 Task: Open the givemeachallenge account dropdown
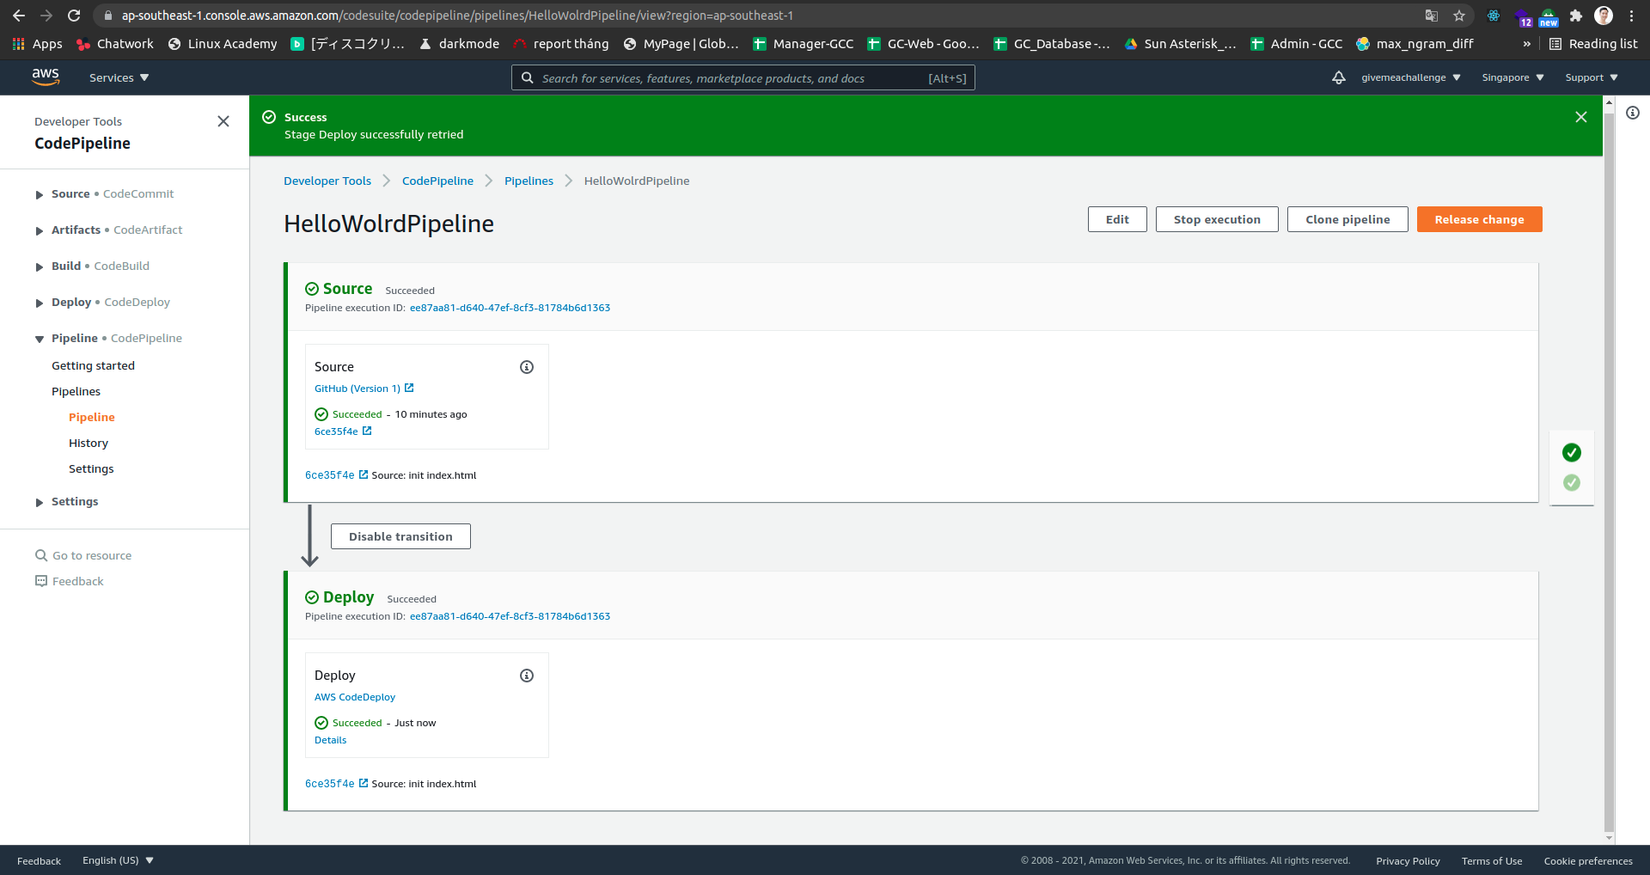[1411, 77]
